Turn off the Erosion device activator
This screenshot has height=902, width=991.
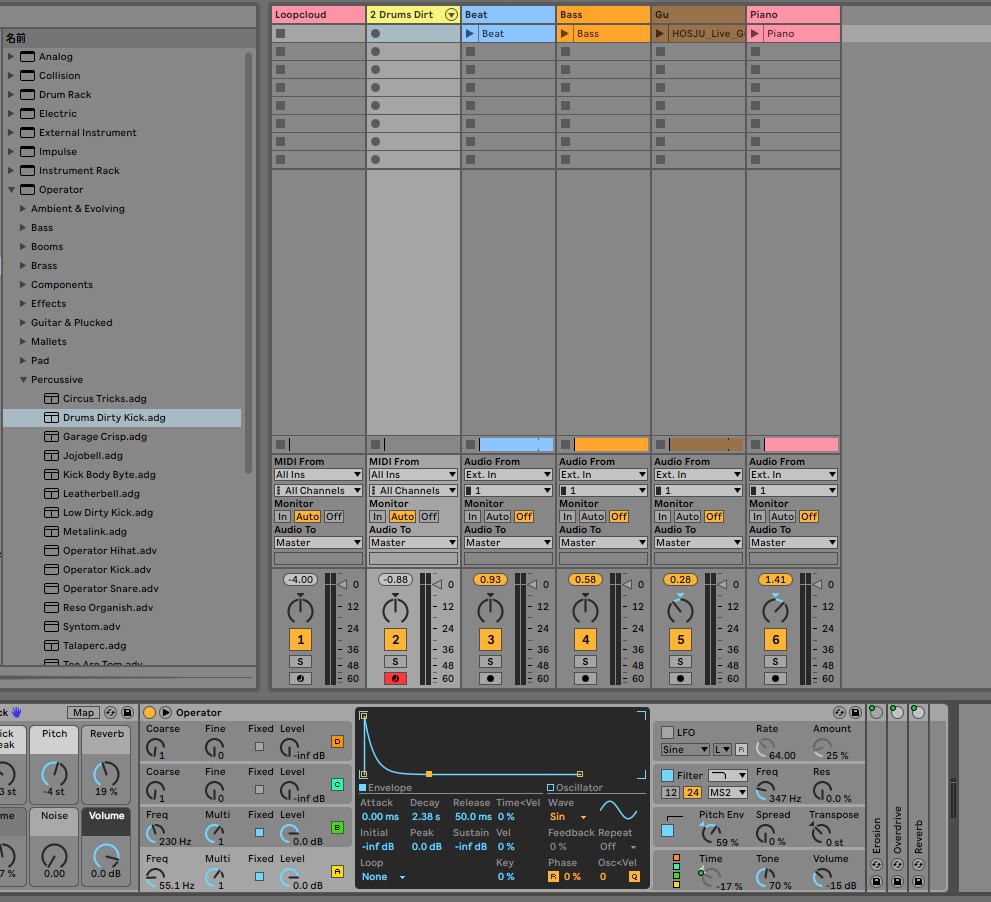coord(876,712)
